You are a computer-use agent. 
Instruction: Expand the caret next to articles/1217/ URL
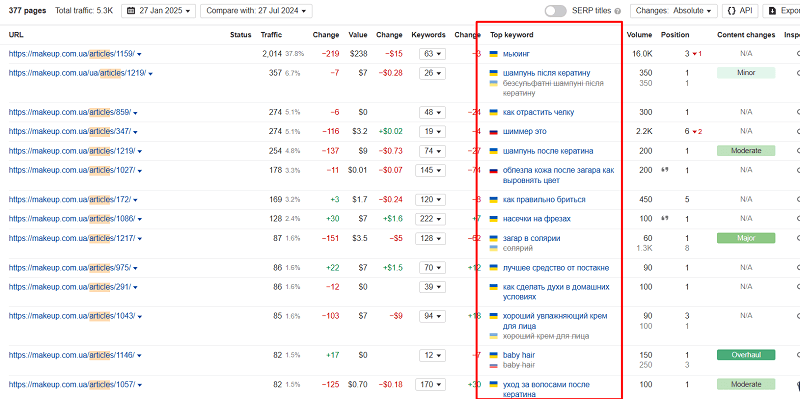140,239
